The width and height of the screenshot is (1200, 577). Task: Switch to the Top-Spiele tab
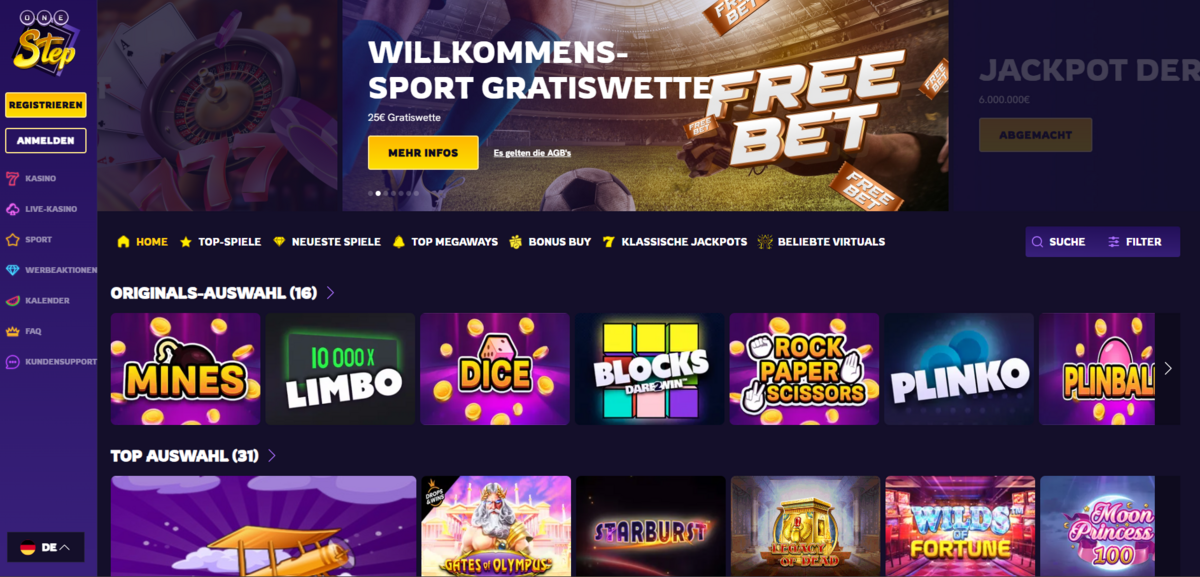(220, 242)
